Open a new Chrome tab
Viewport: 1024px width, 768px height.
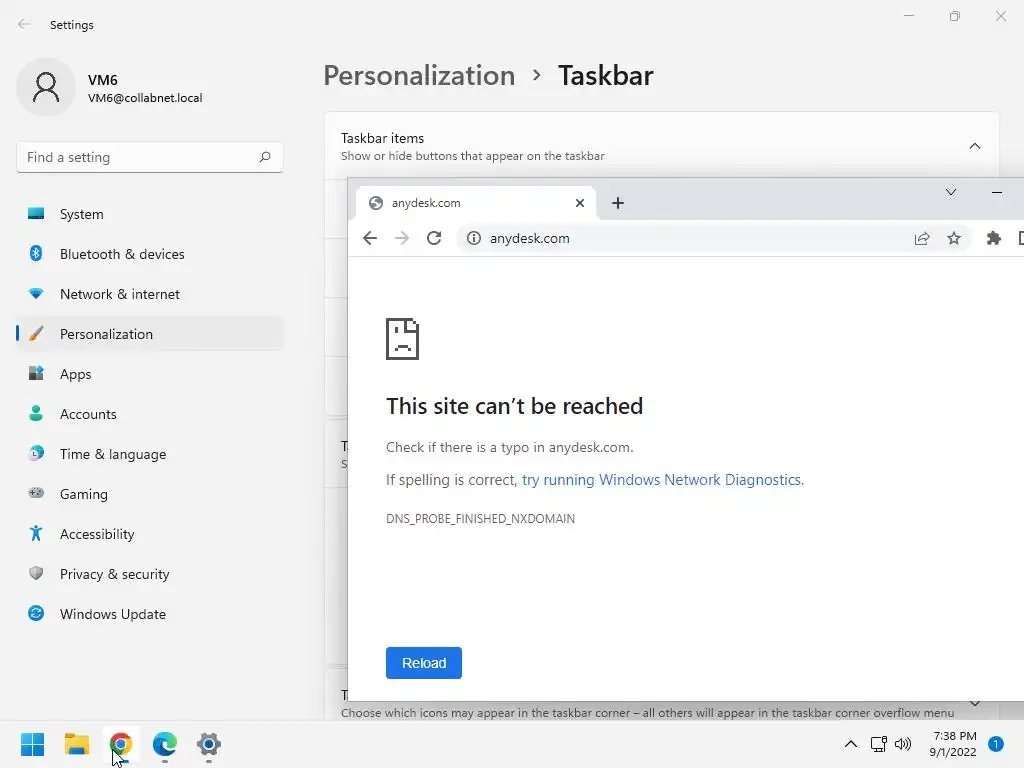[x=618, y=203]
